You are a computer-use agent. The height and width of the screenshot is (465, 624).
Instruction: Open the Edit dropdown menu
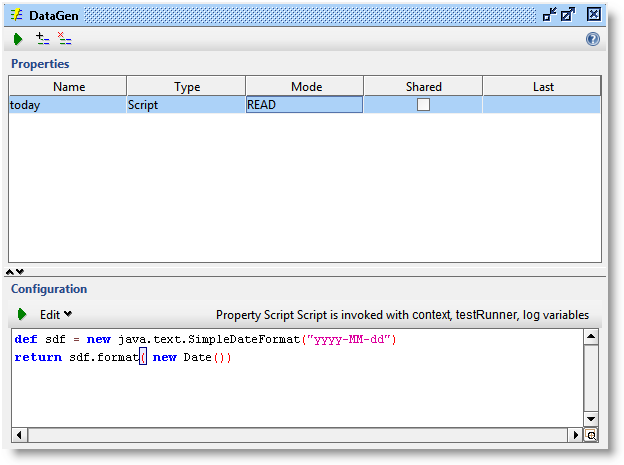(56, 315)
